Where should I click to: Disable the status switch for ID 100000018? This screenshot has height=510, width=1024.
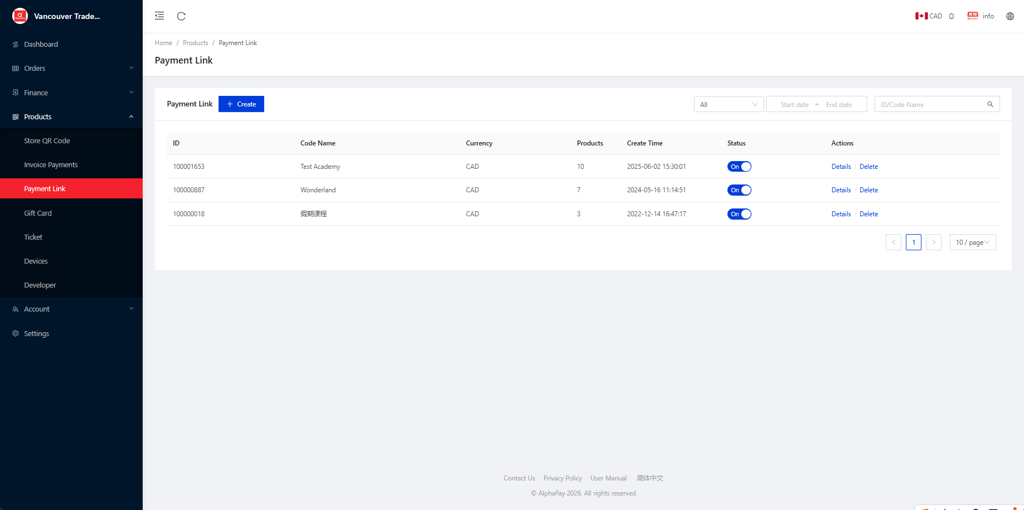click(x=739, y=214)
